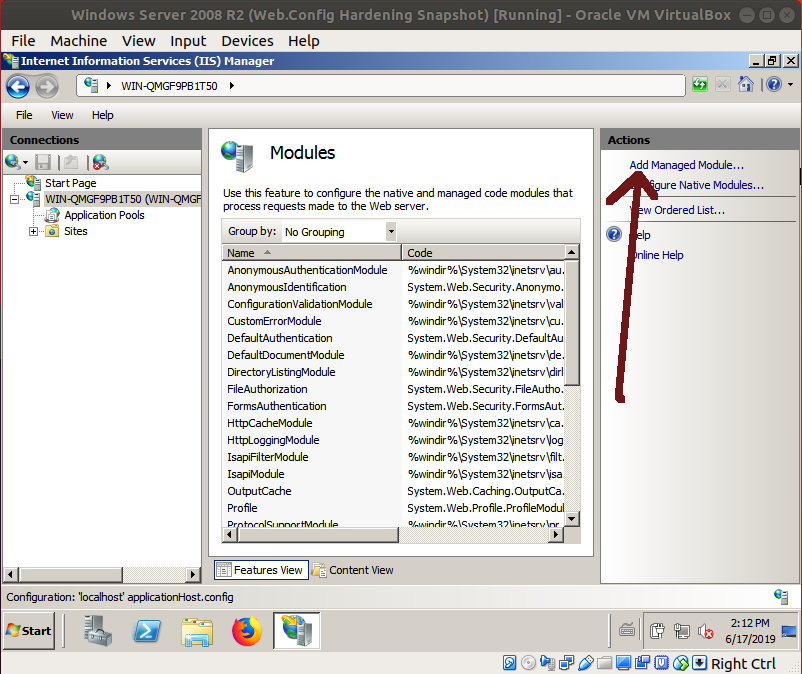The image size is (802, 674).
Task: Click the address bar breadcrumb server name
Action: pos(169,86)
